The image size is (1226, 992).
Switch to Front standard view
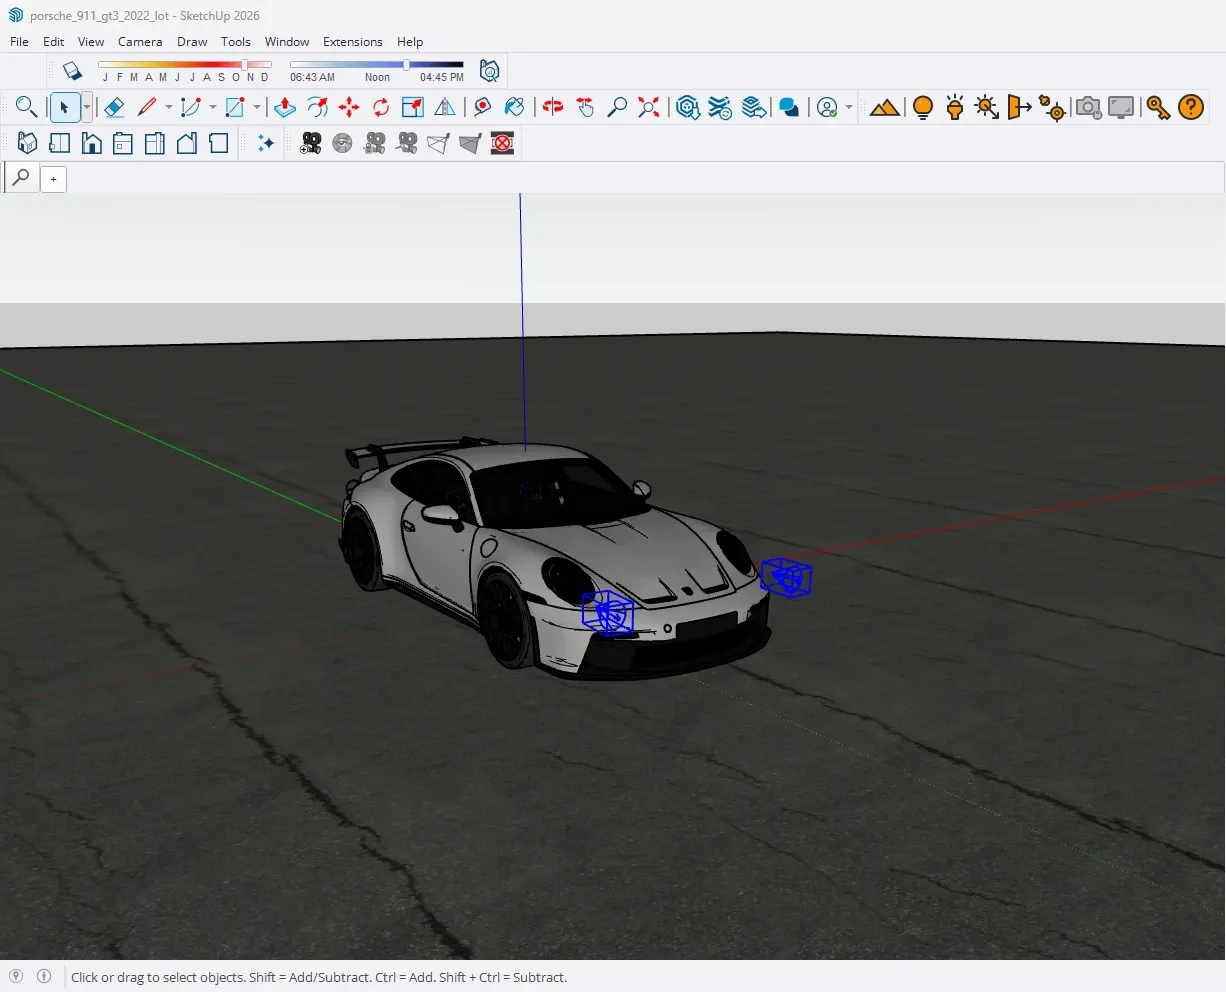[x=91, y=143]
